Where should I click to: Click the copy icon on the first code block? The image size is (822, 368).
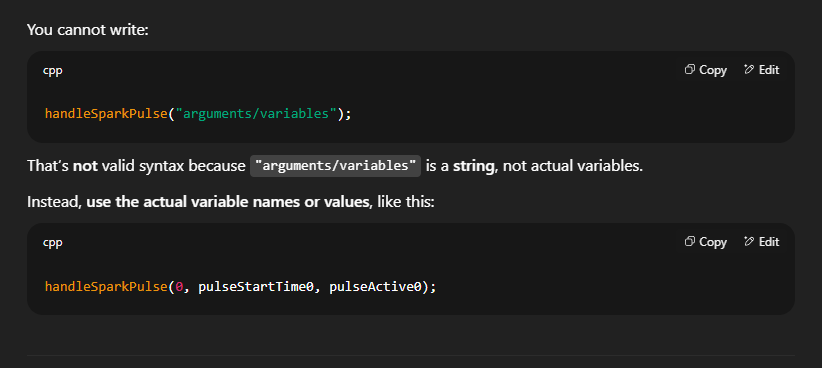pyautogui.click(x=689, y=70)
